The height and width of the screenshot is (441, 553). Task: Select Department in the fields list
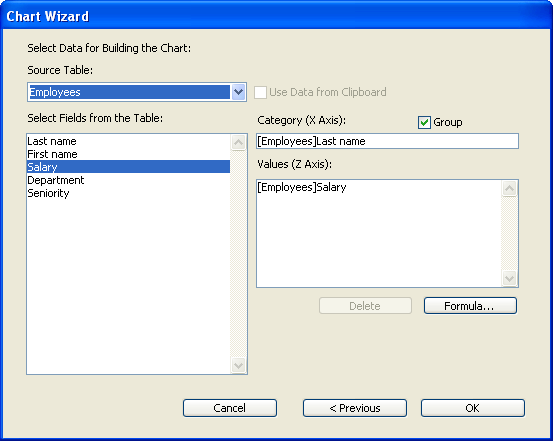pos(128,180)
